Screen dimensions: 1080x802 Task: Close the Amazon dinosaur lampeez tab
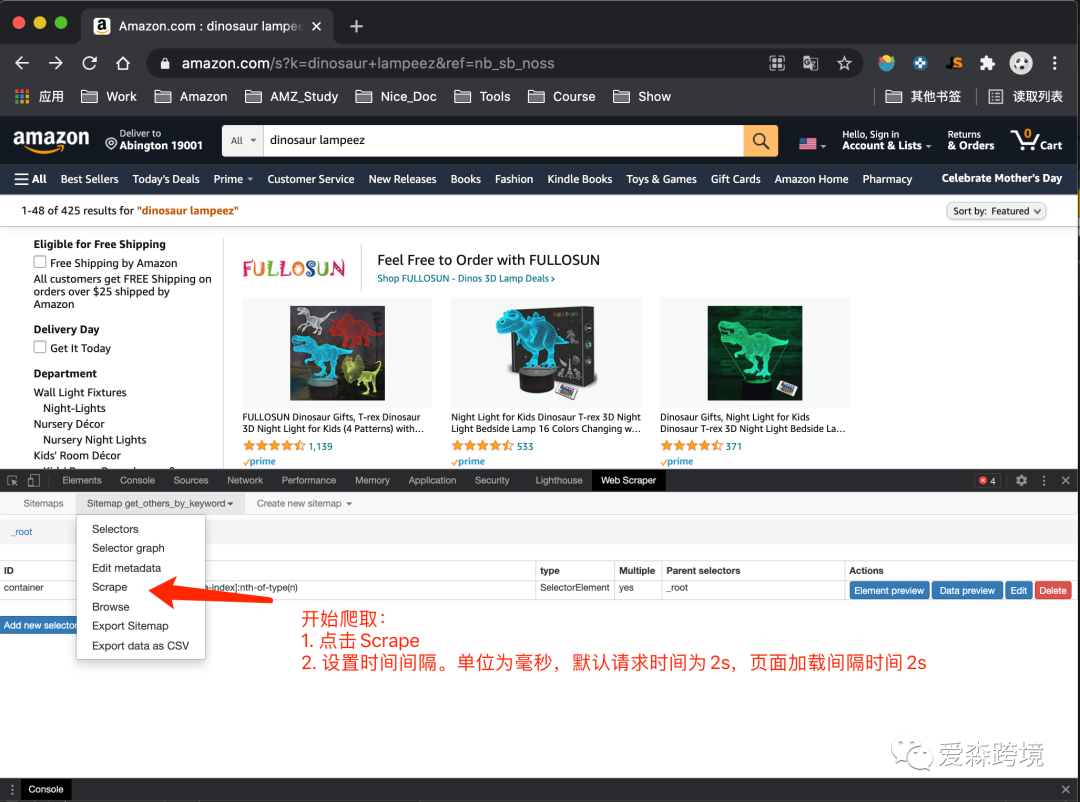pos(316,26)
